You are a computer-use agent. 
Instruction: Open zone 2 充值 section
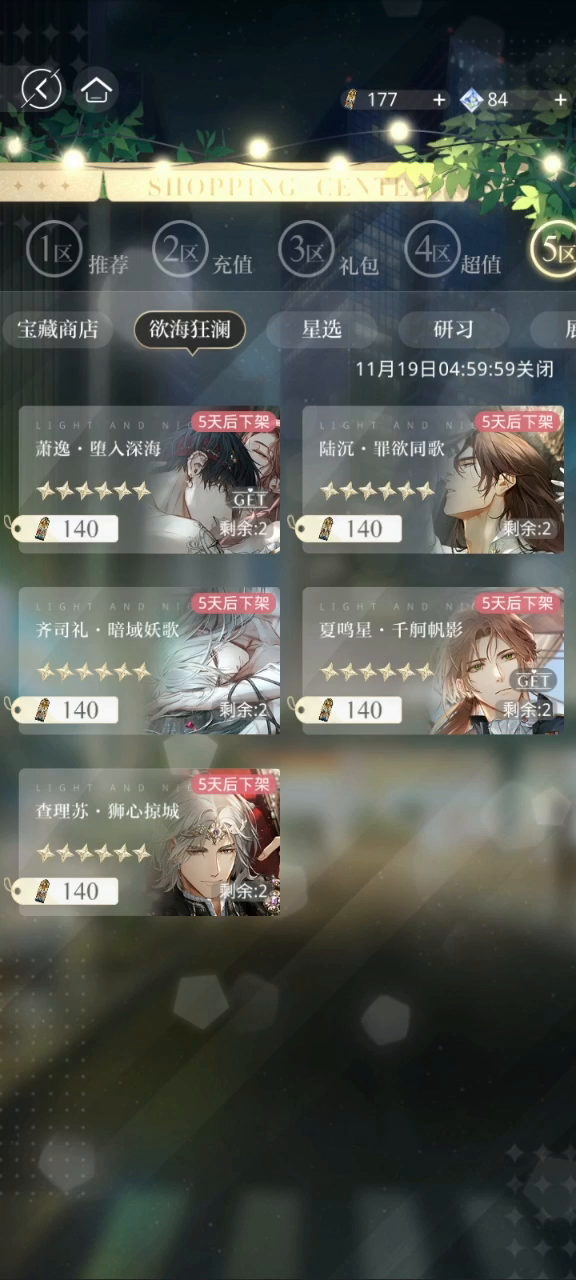point(203,250)
